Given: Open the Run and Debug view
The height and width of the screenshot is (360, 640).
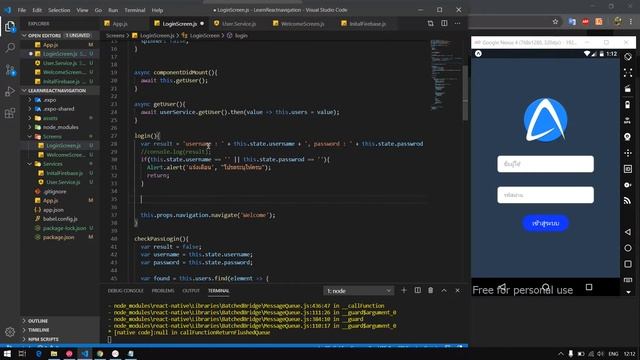Looking at the screenshot, I should coord(10,91).
